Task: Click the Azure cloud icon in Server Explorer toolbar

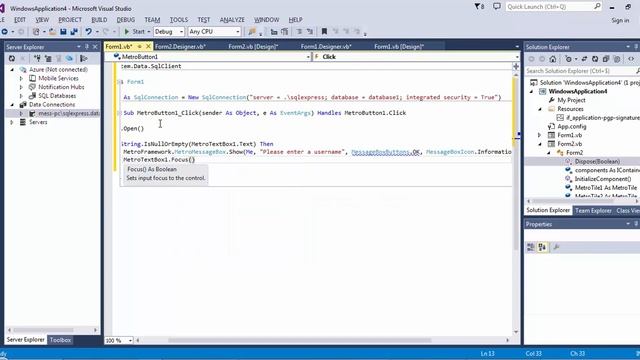Action: (x=69, y=58)
